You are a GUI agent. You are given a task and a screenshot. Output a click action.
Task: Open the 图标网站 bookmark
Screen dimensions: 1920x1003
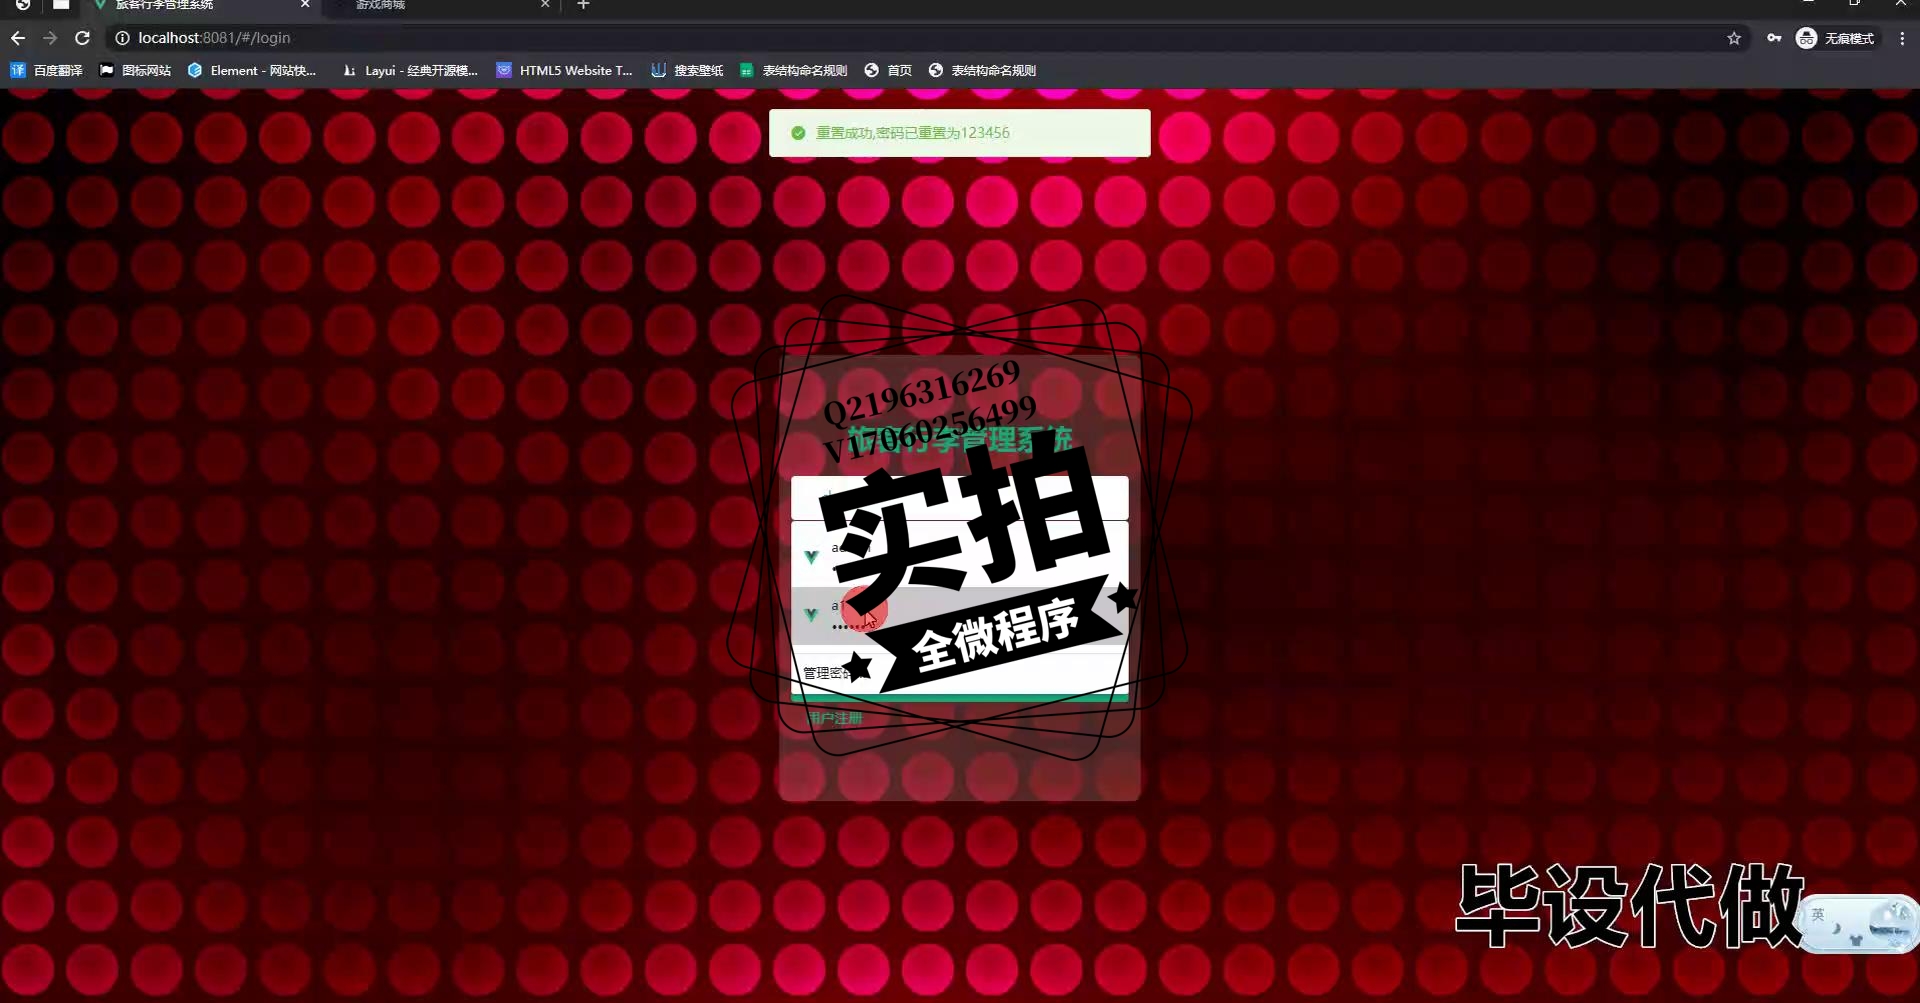pos(135,70)
